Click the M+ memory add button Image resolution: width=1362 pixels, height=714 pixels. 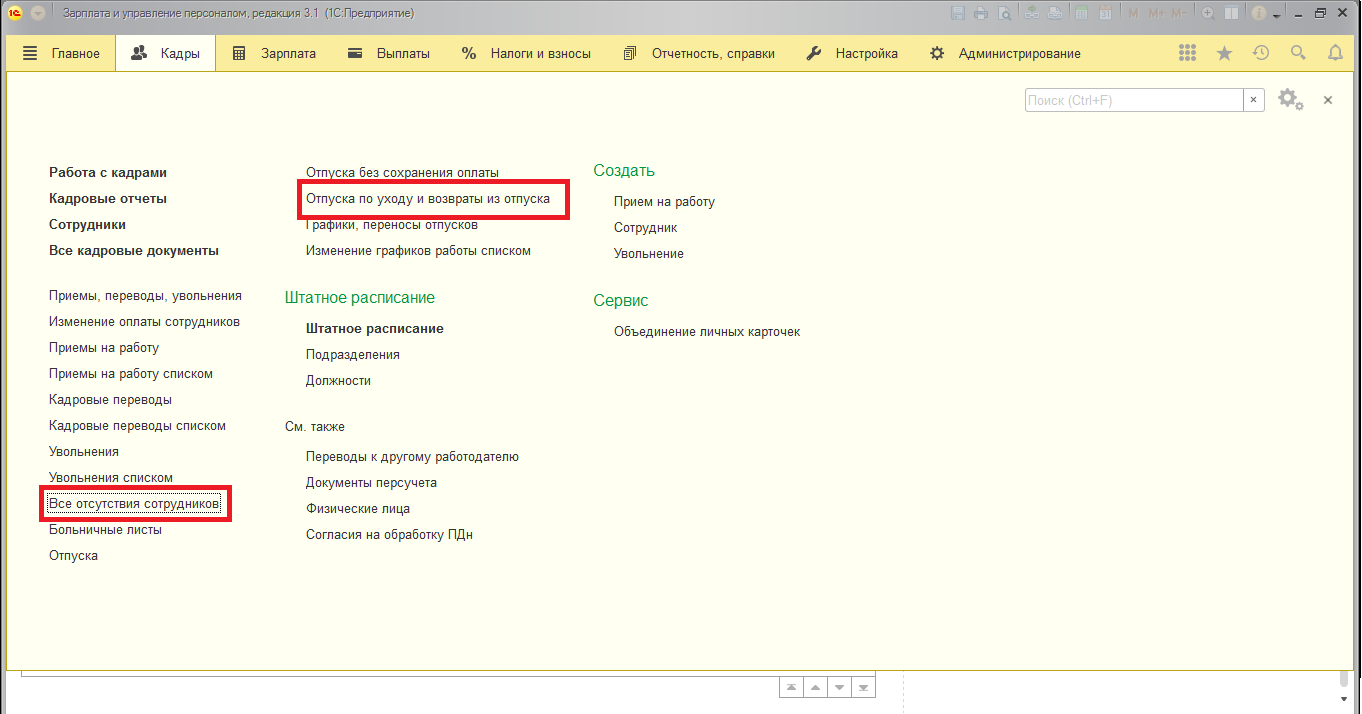1156,13
